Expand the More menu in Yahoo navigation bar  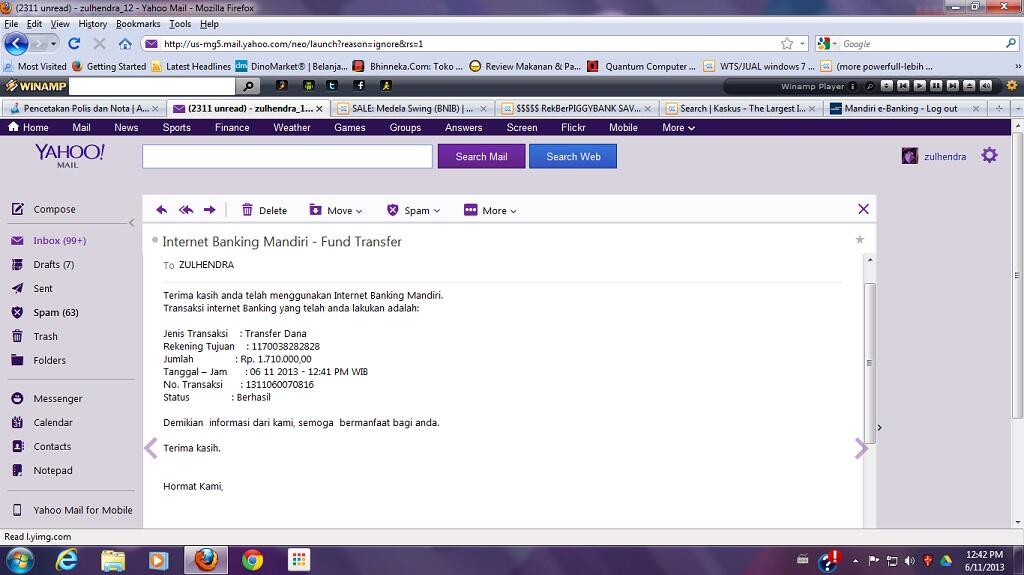click(678, 127)
